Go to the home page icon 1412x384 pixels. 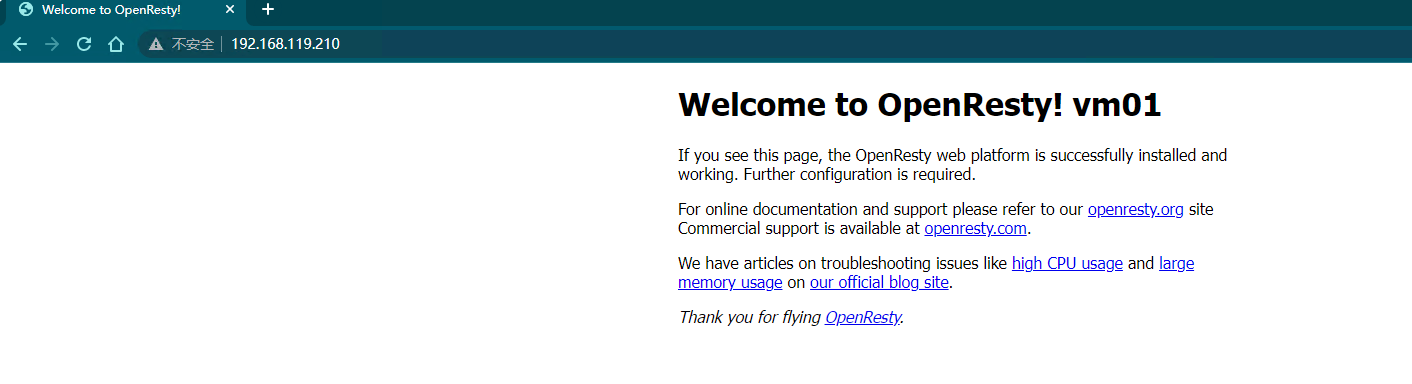116,44
